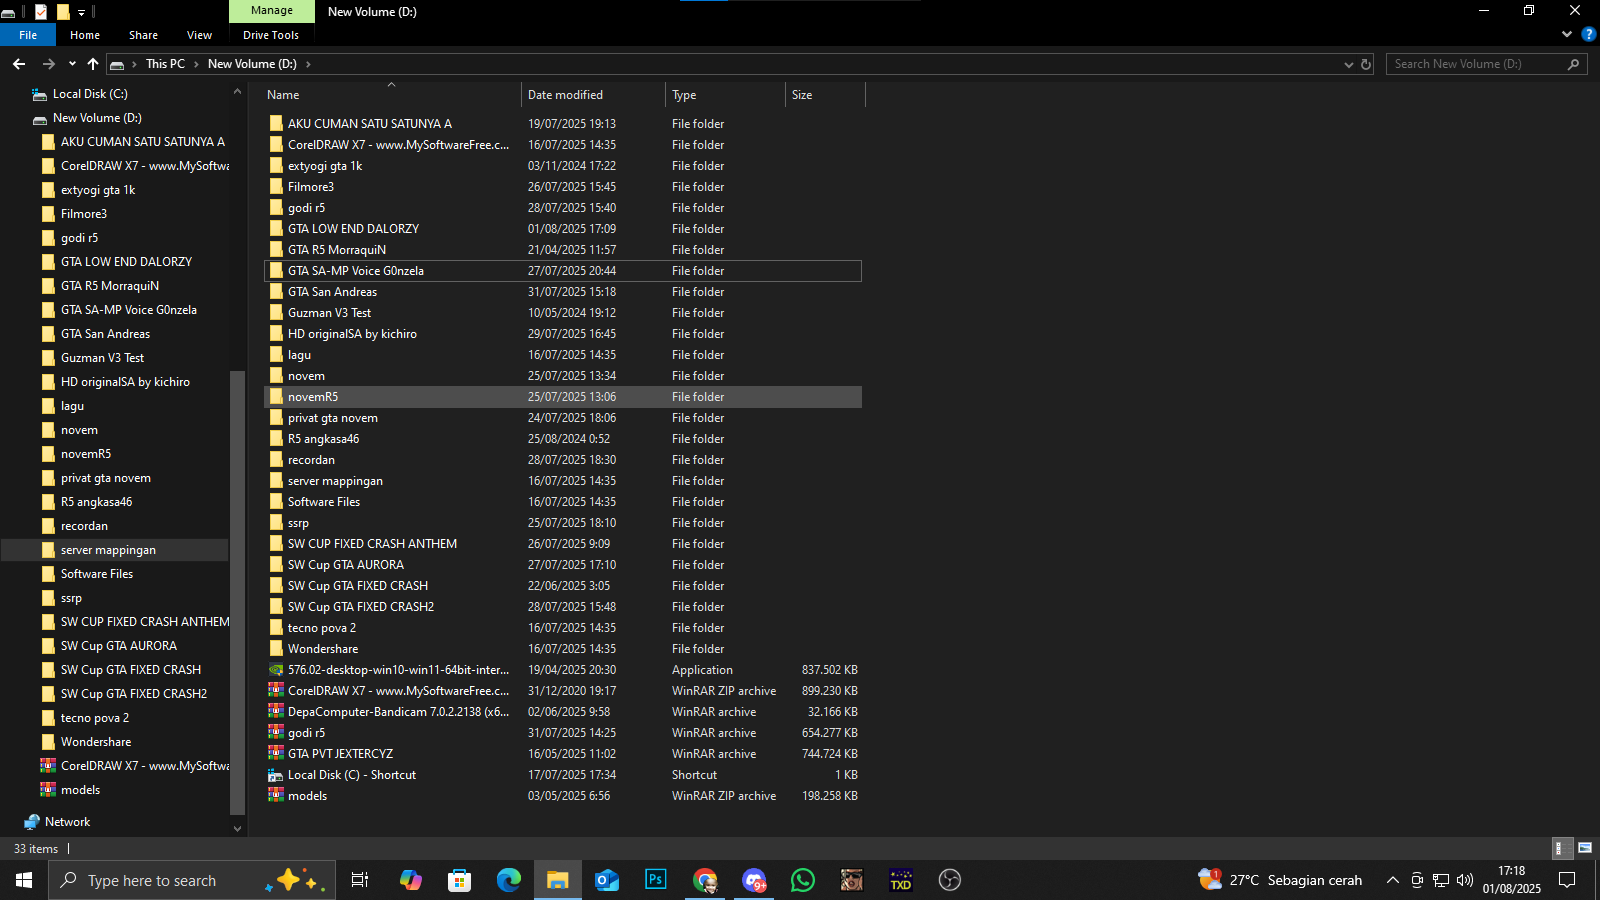The image size is (1600, 900).
Task: Click the drive icon in the address bar
Action: (117, 64)
